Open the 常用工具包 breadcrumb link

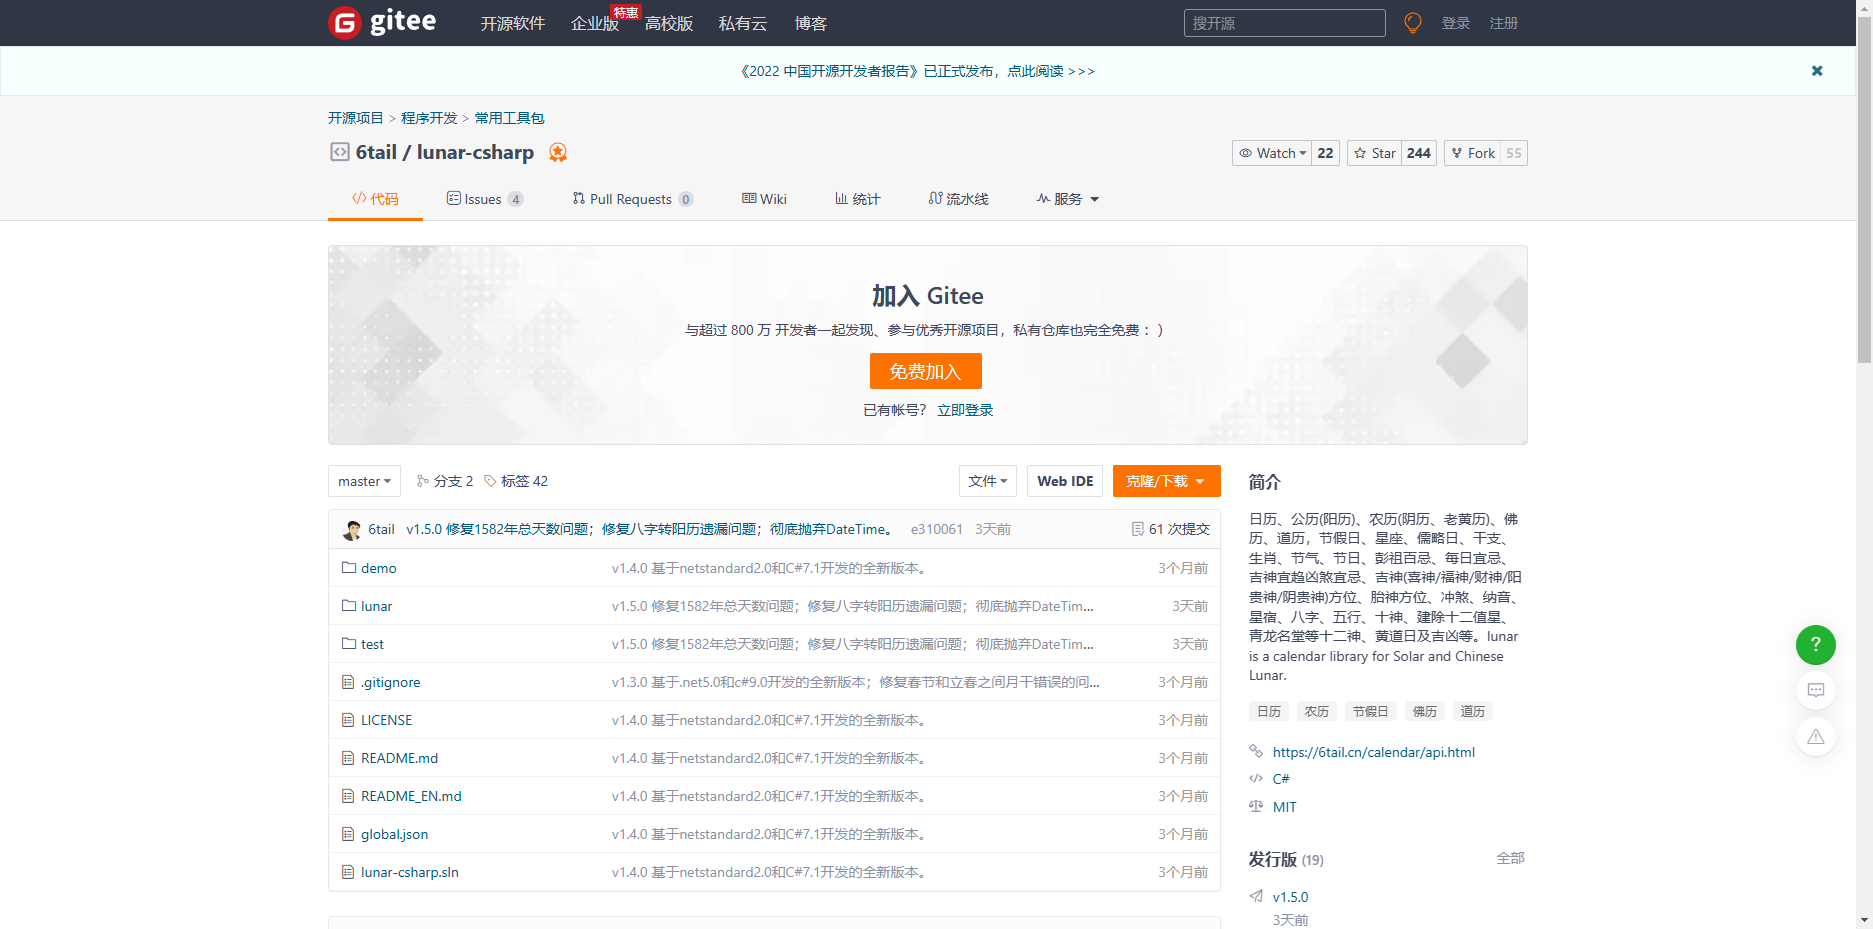(509, 118)
